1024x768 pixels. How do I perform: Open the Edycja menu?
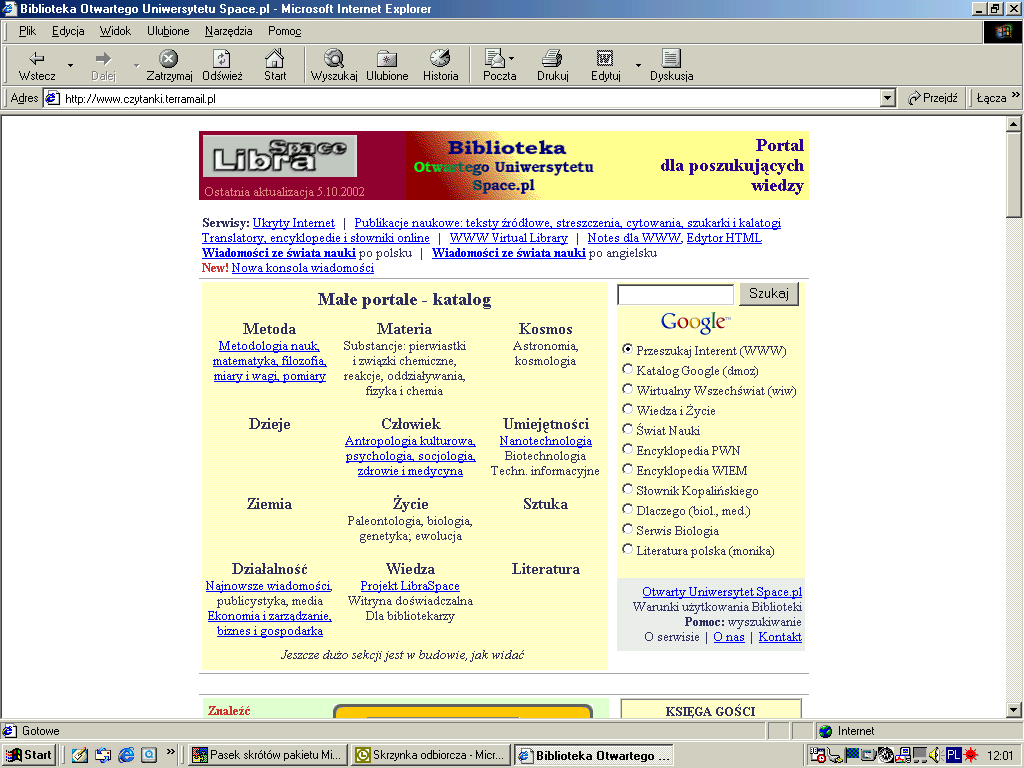pos(68,31)
